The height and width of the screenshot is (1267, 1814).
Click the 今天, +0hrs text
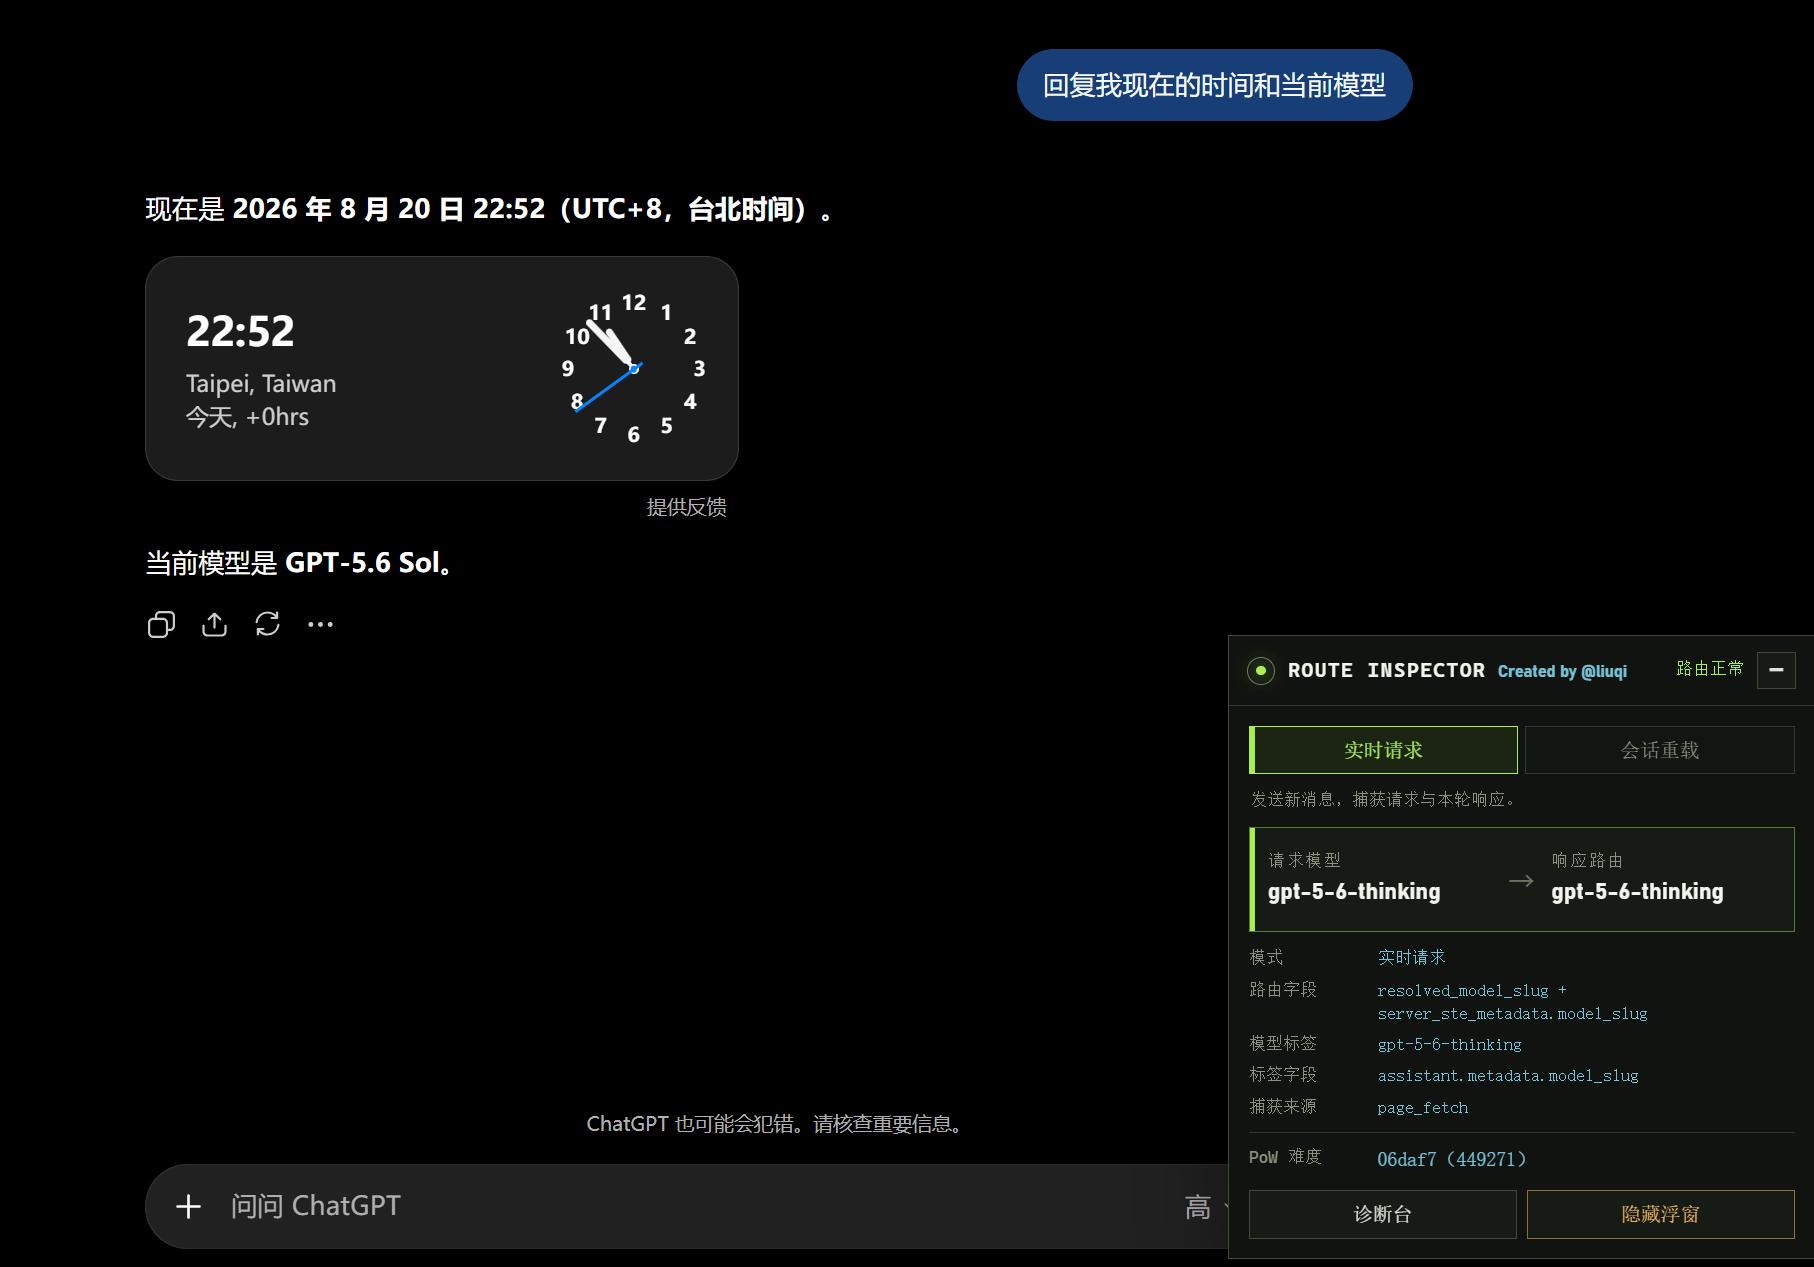tap(247, 417)
